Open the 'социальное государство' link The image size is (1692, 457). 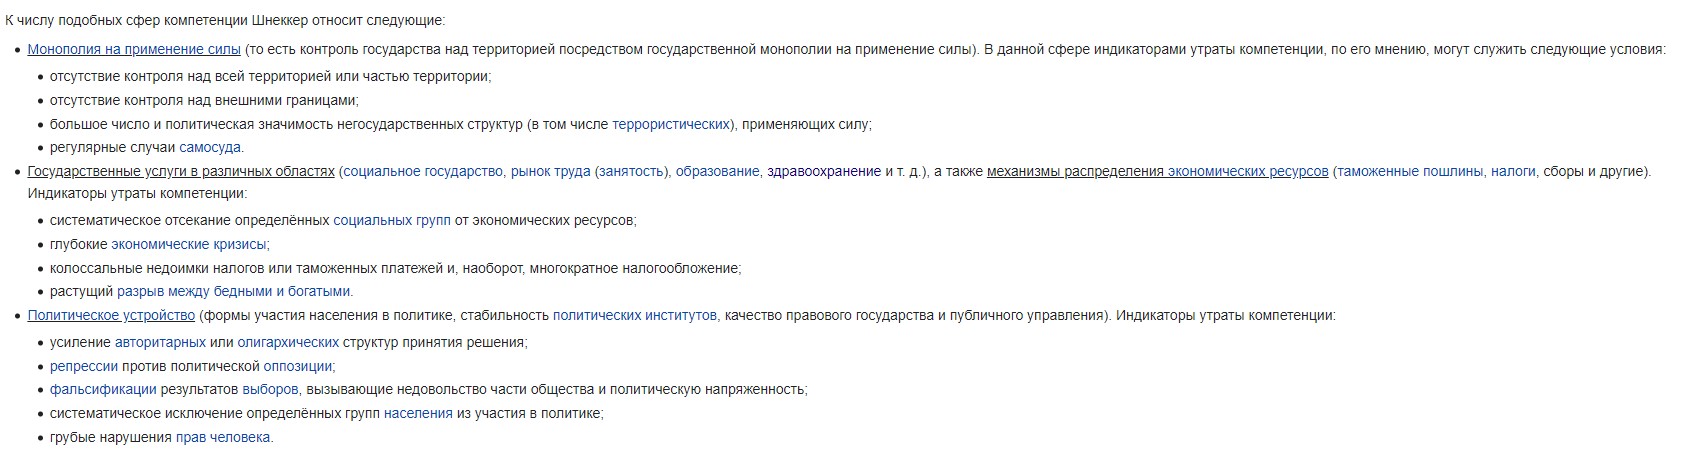coord(423,171)
